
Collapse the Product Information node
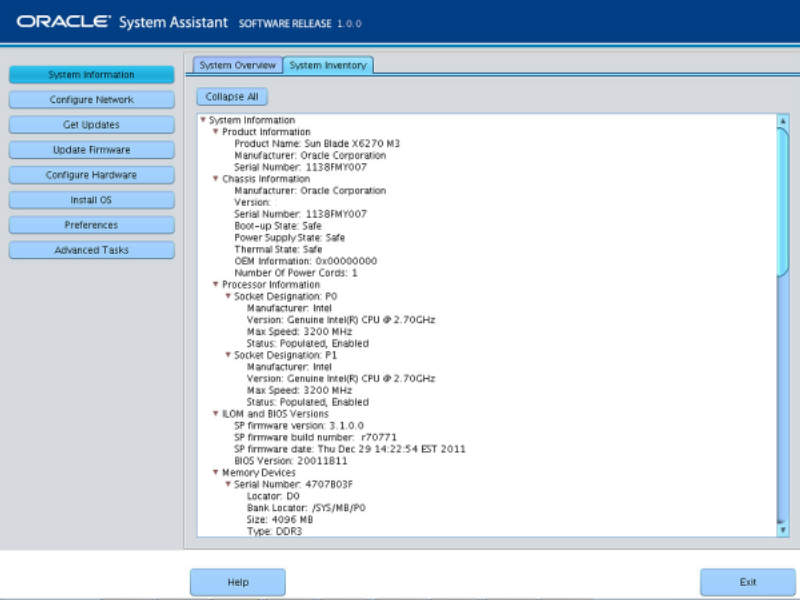pyautogui.click(x=215, y=132)
